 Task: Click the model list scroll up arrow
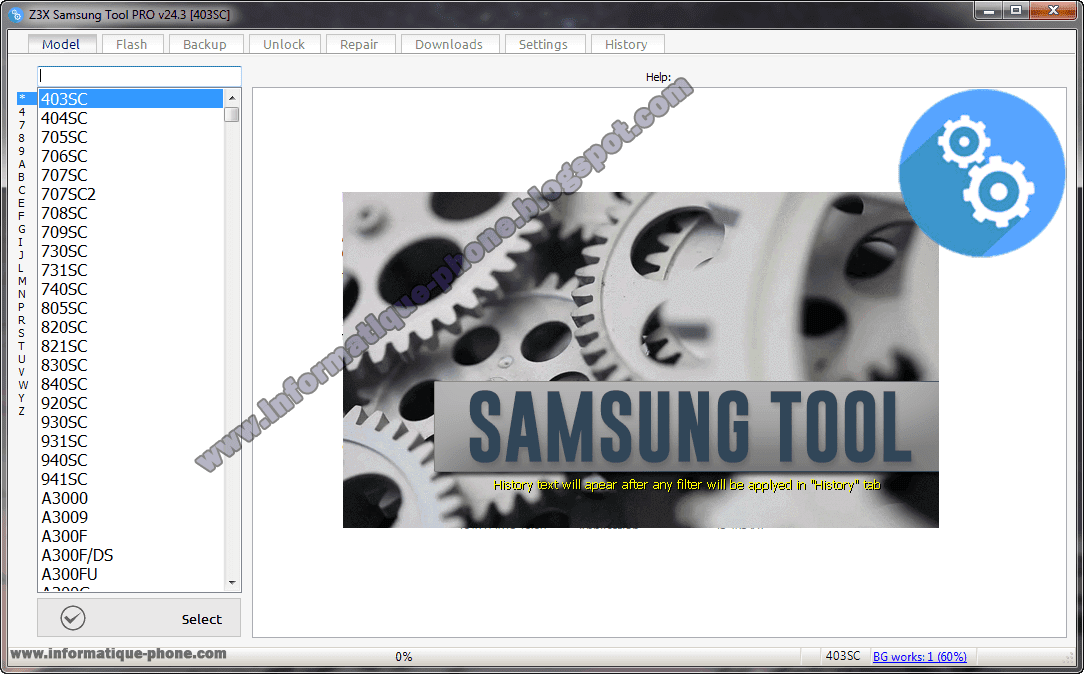232,98
